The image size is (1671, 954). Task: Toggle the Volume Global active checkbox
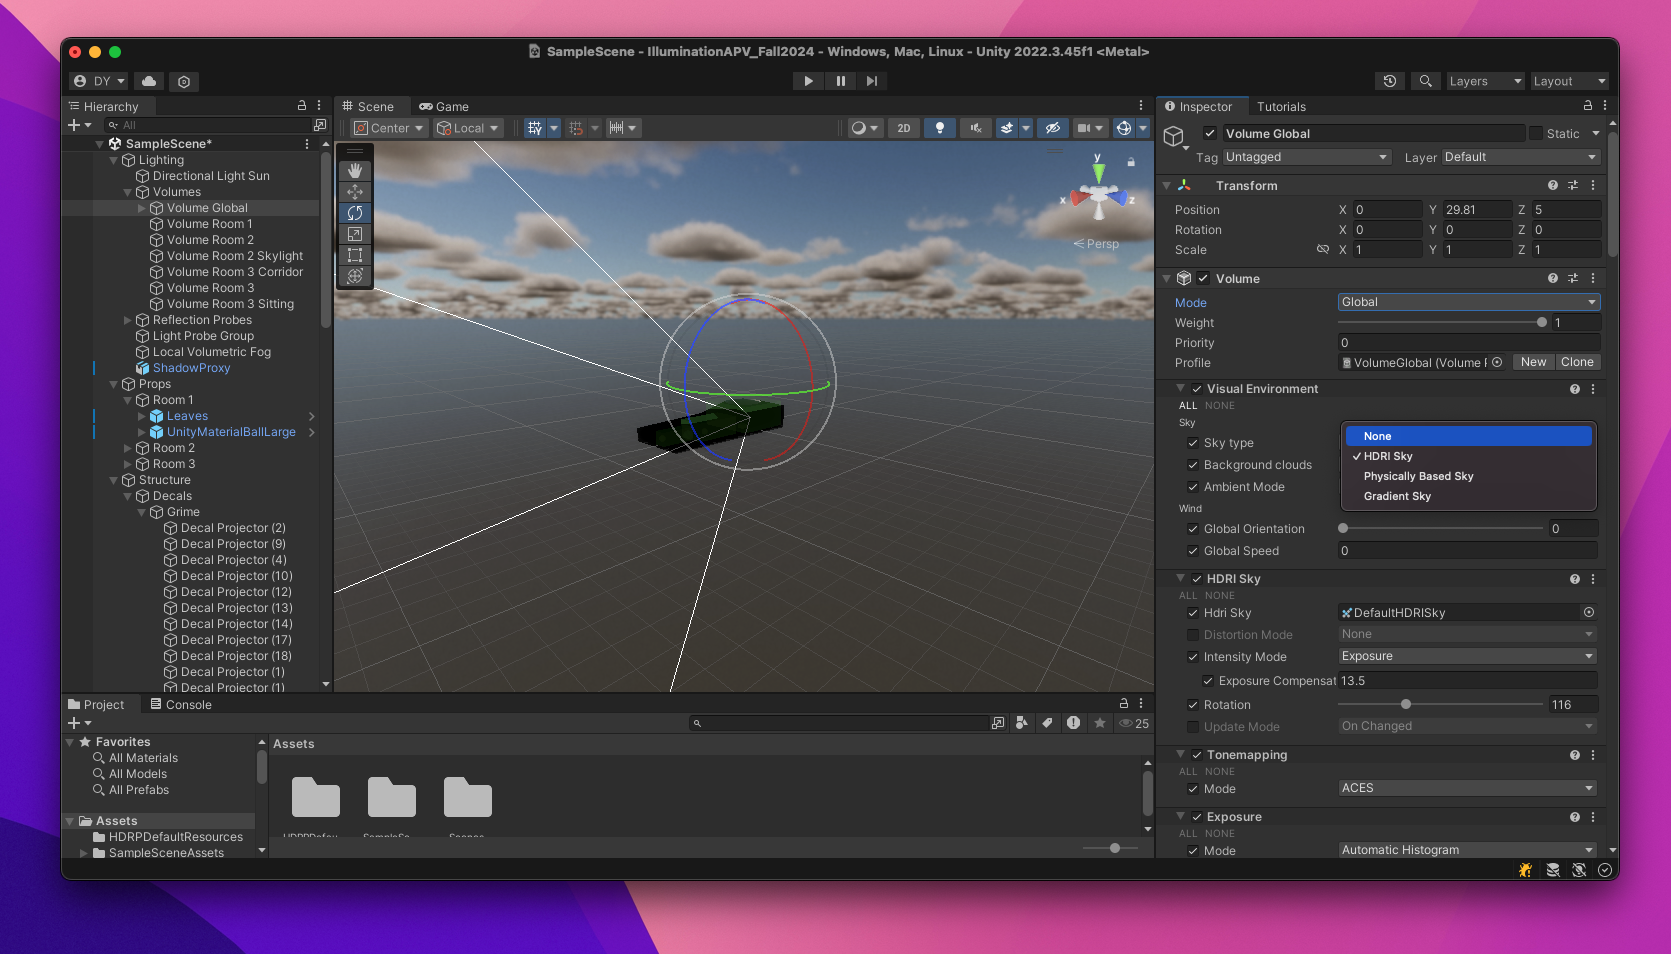point(1210,133)
